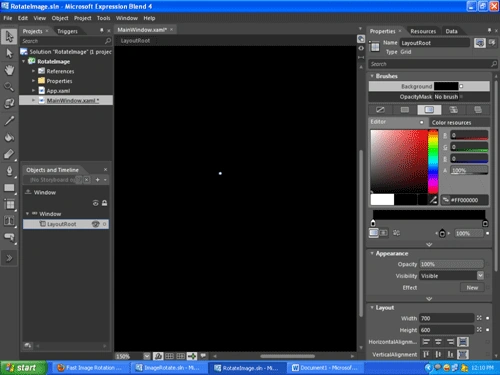Toggle show all eye icon in Objects panel
The width and height of the screenshot is (500, 375).
96,203
